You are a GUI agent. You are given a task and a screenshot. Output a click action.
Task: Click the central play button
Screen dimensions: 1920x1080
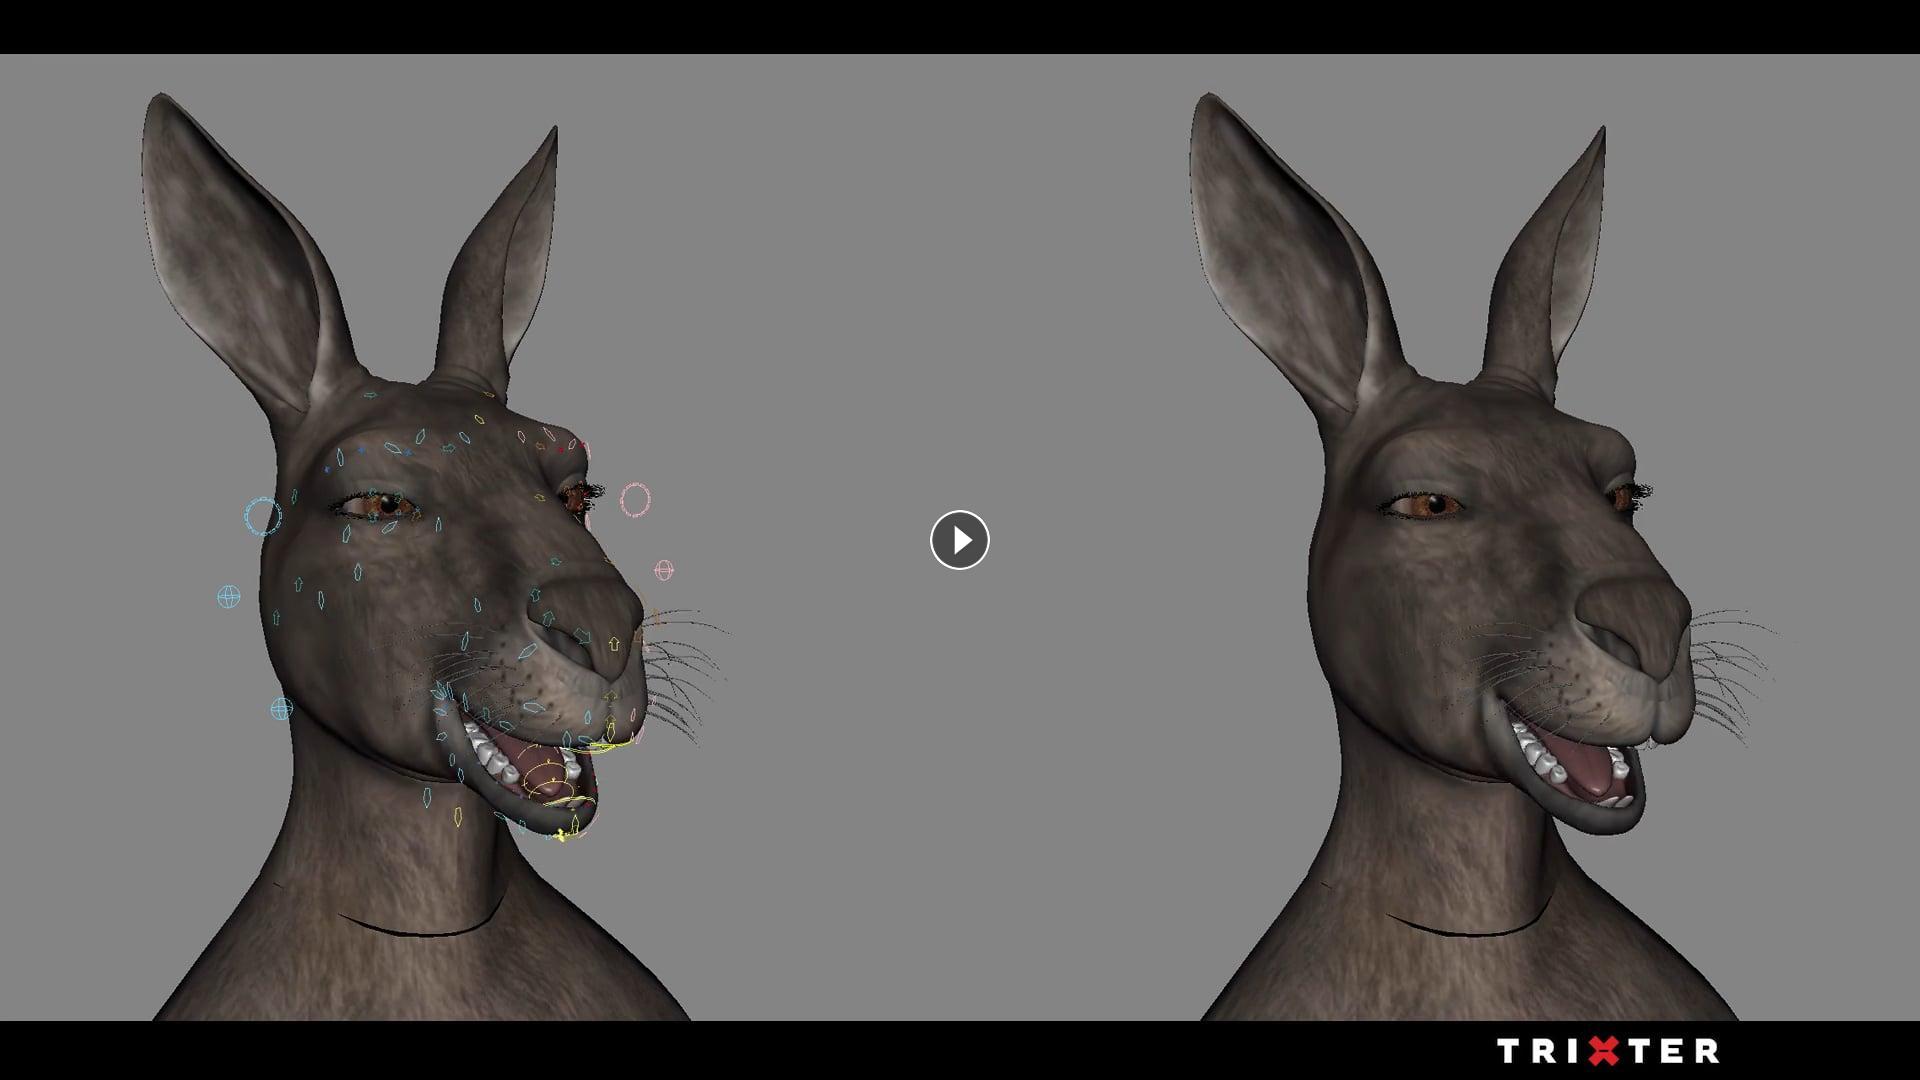(x=959, y=540)
